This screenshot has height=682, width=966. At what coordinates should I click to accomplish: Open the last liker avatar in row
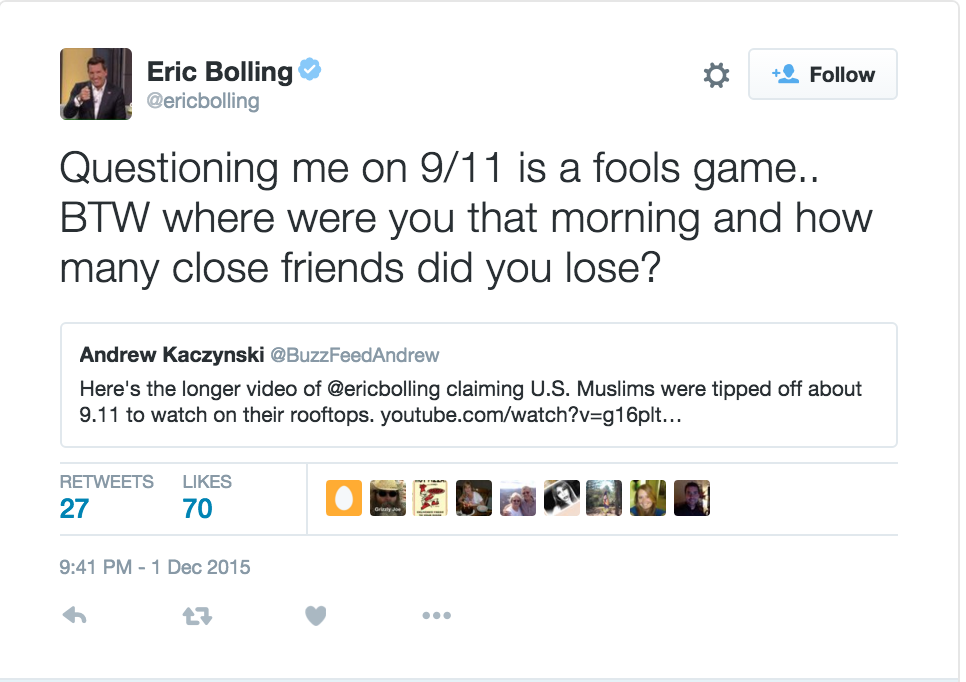tap(692, 498)
